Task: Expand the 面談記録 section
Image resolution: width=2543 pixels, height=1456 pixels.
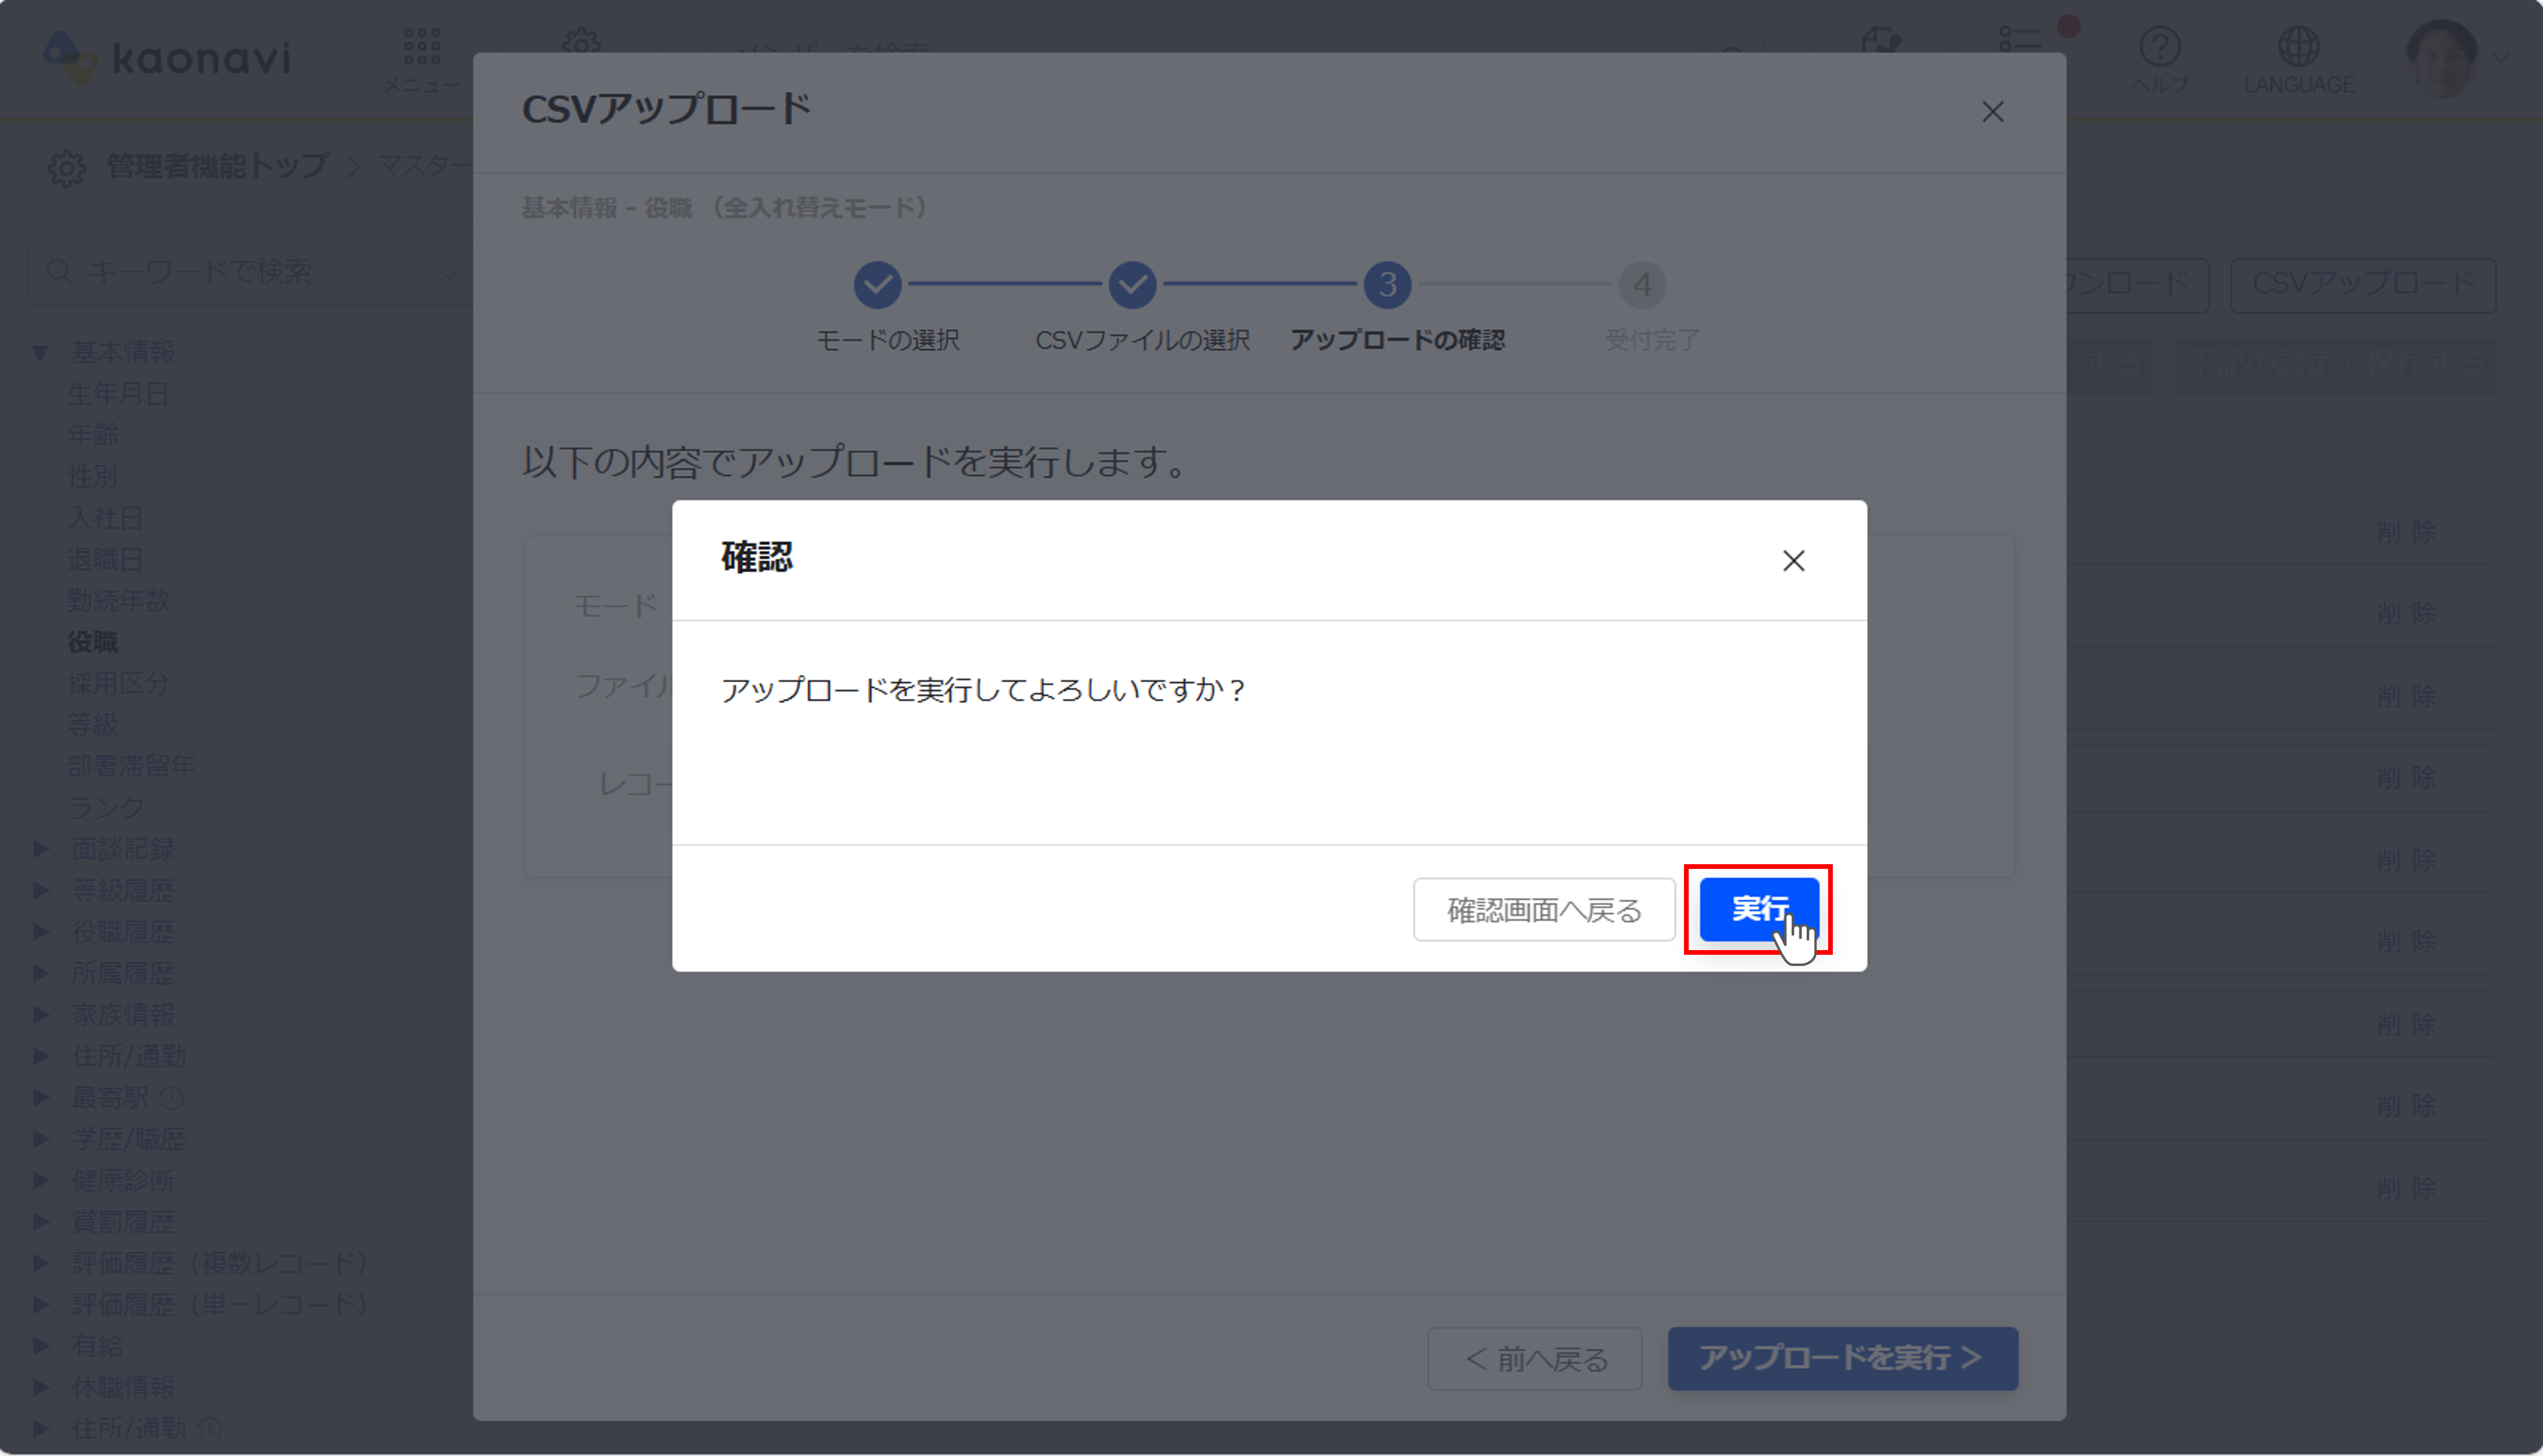Action: 42,848
